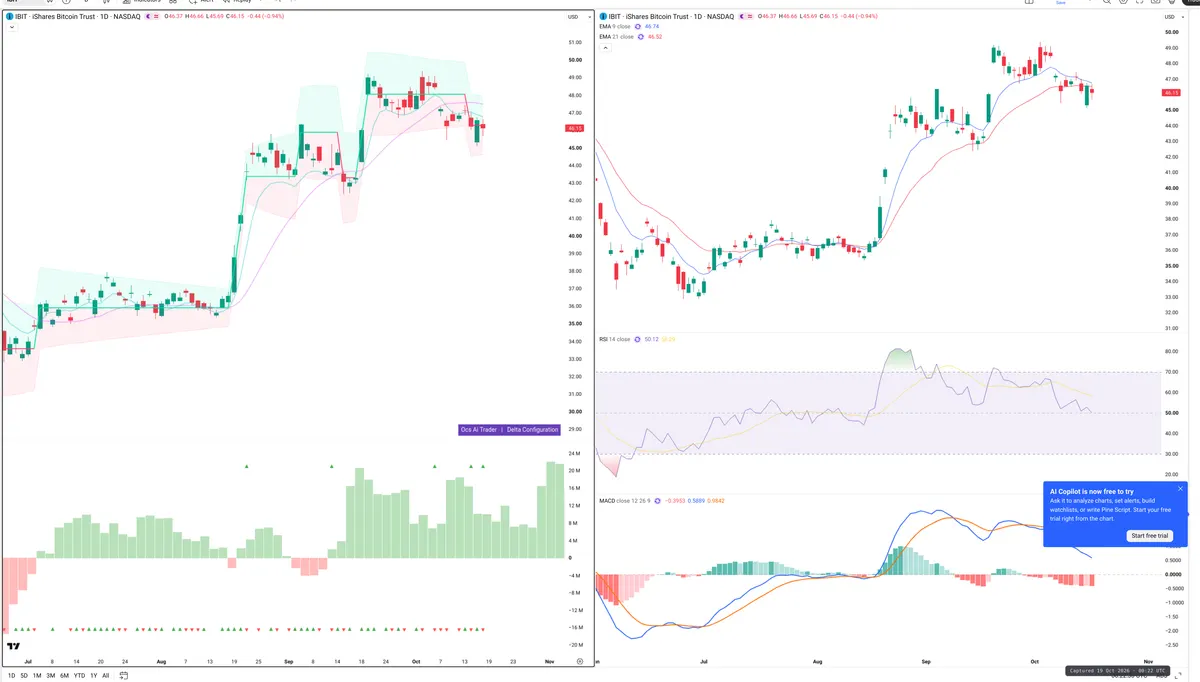Click Start free trial button

pos(1150,536)
